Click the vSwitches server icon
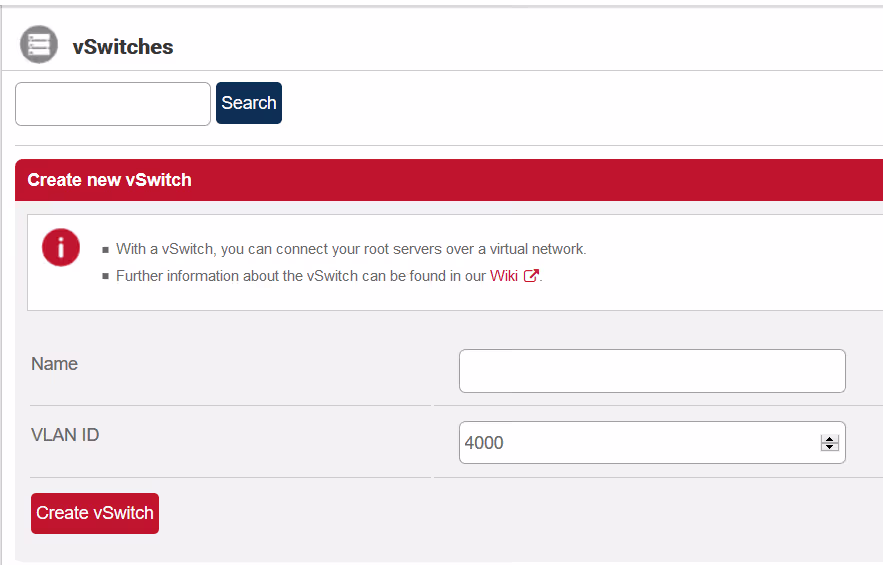The width and height of the screenshot is (883, 565). pos(39,45)
